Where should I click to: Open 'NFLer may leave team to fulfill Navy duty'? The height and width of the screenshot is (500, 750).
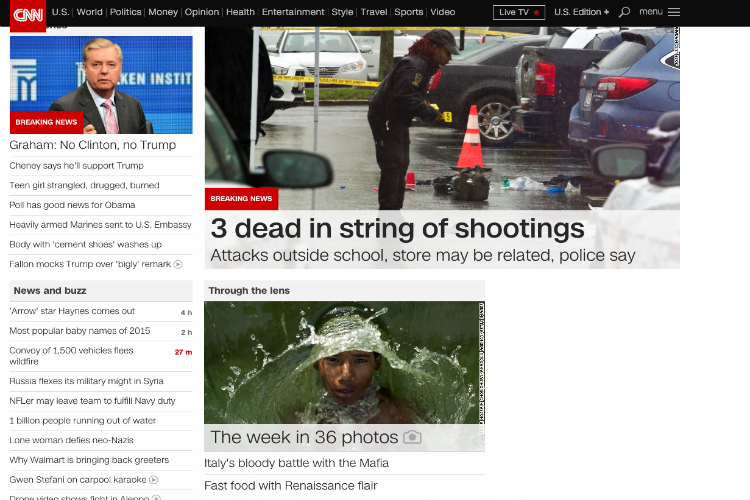click(92, 401)
